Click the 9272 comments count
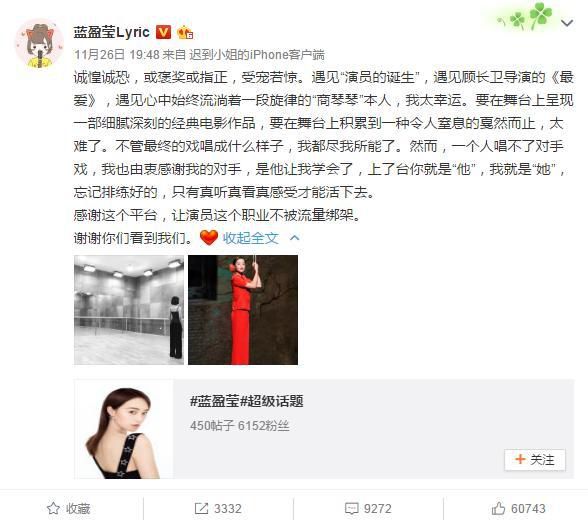The height and width of the screenshot is (522, 588). point(378,508)
